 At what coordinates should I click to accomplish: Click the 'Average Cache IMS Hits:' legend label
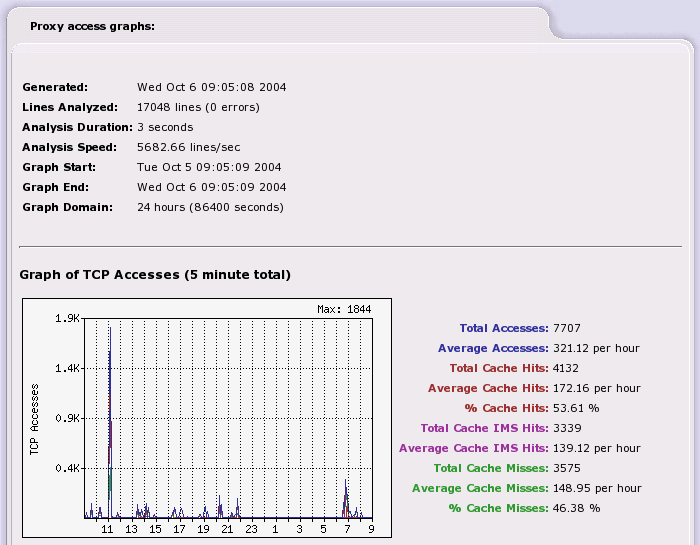pos(474,448)
